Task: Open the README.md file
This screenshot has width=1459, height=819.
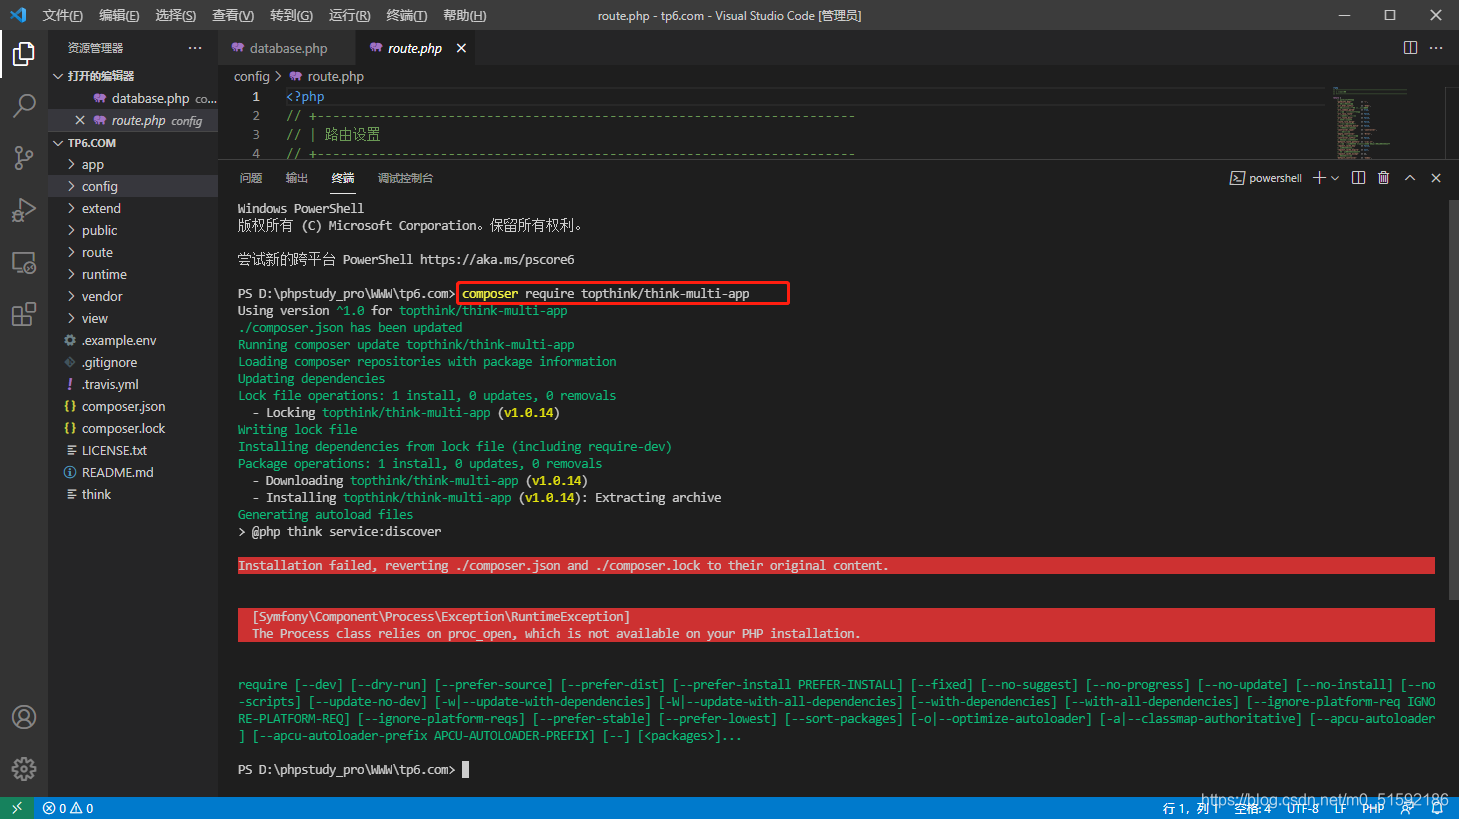Action: (133, 472)
